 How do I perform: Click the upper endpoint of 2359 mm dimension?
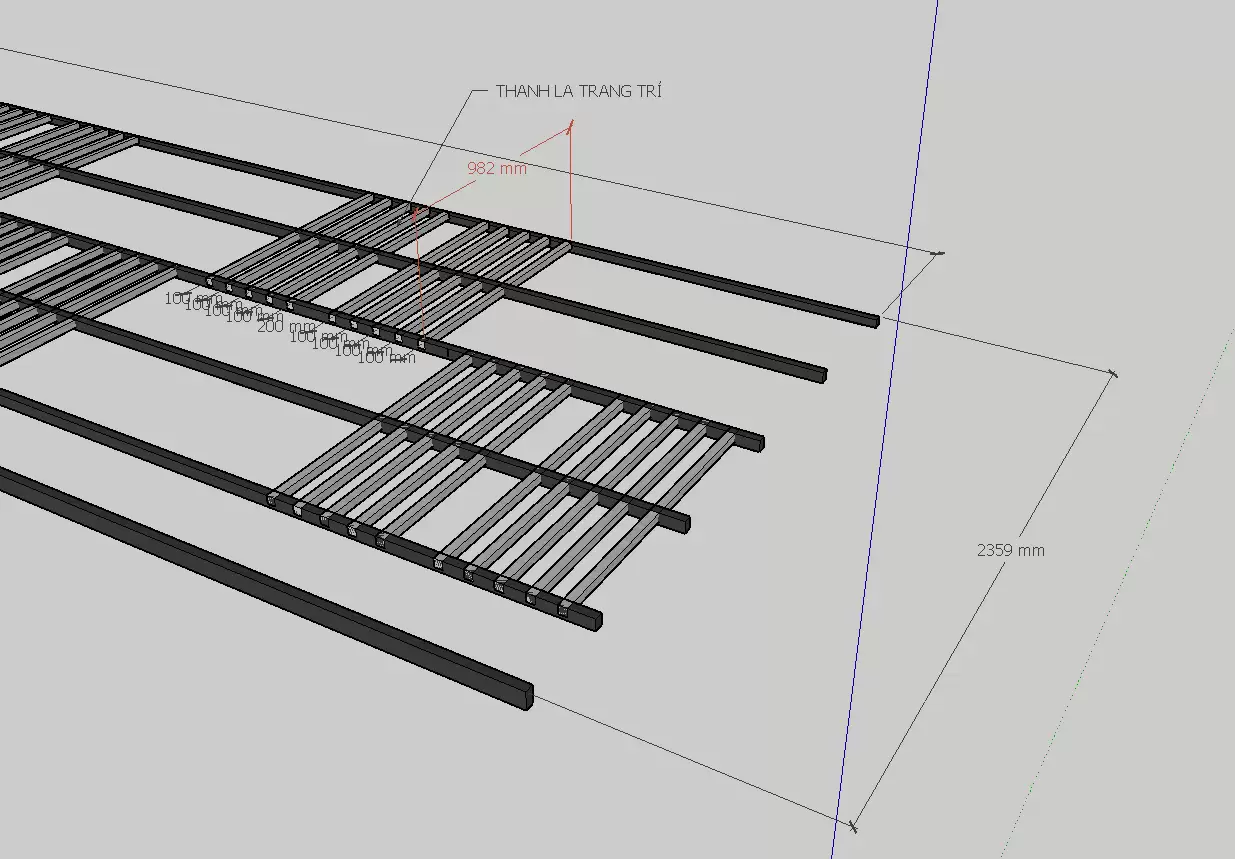[x=1113, y=374]
